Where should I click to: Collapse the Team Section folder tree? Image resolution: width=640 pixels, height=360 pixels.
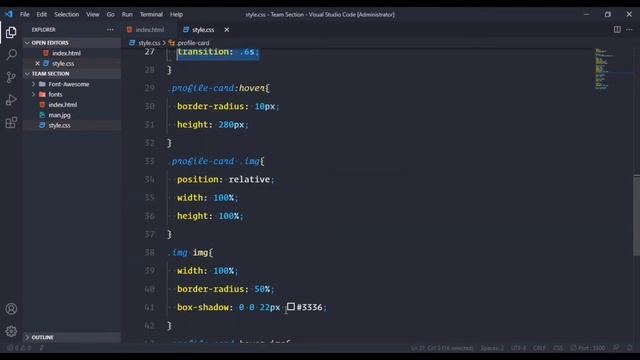27,73
